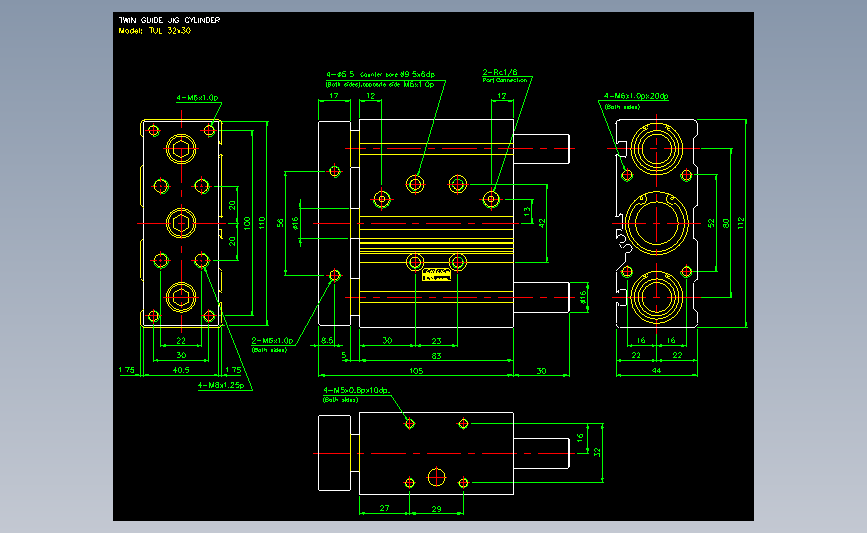This screenshot has height=533, width=867.
Task: Click the '4-M6x1.0px20dp' callout
Action: point(636,96)
